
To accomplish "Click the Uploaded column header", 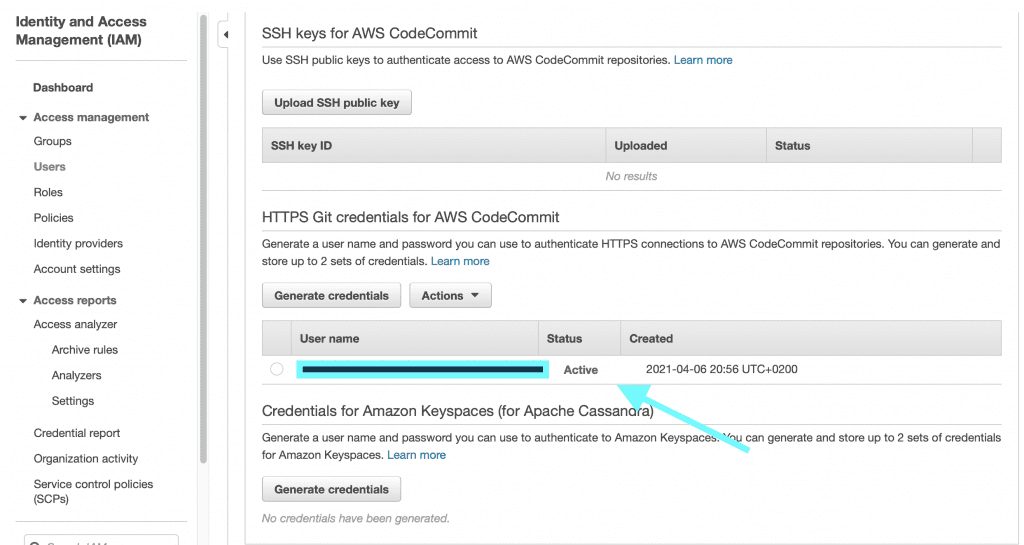I will 686,146.
